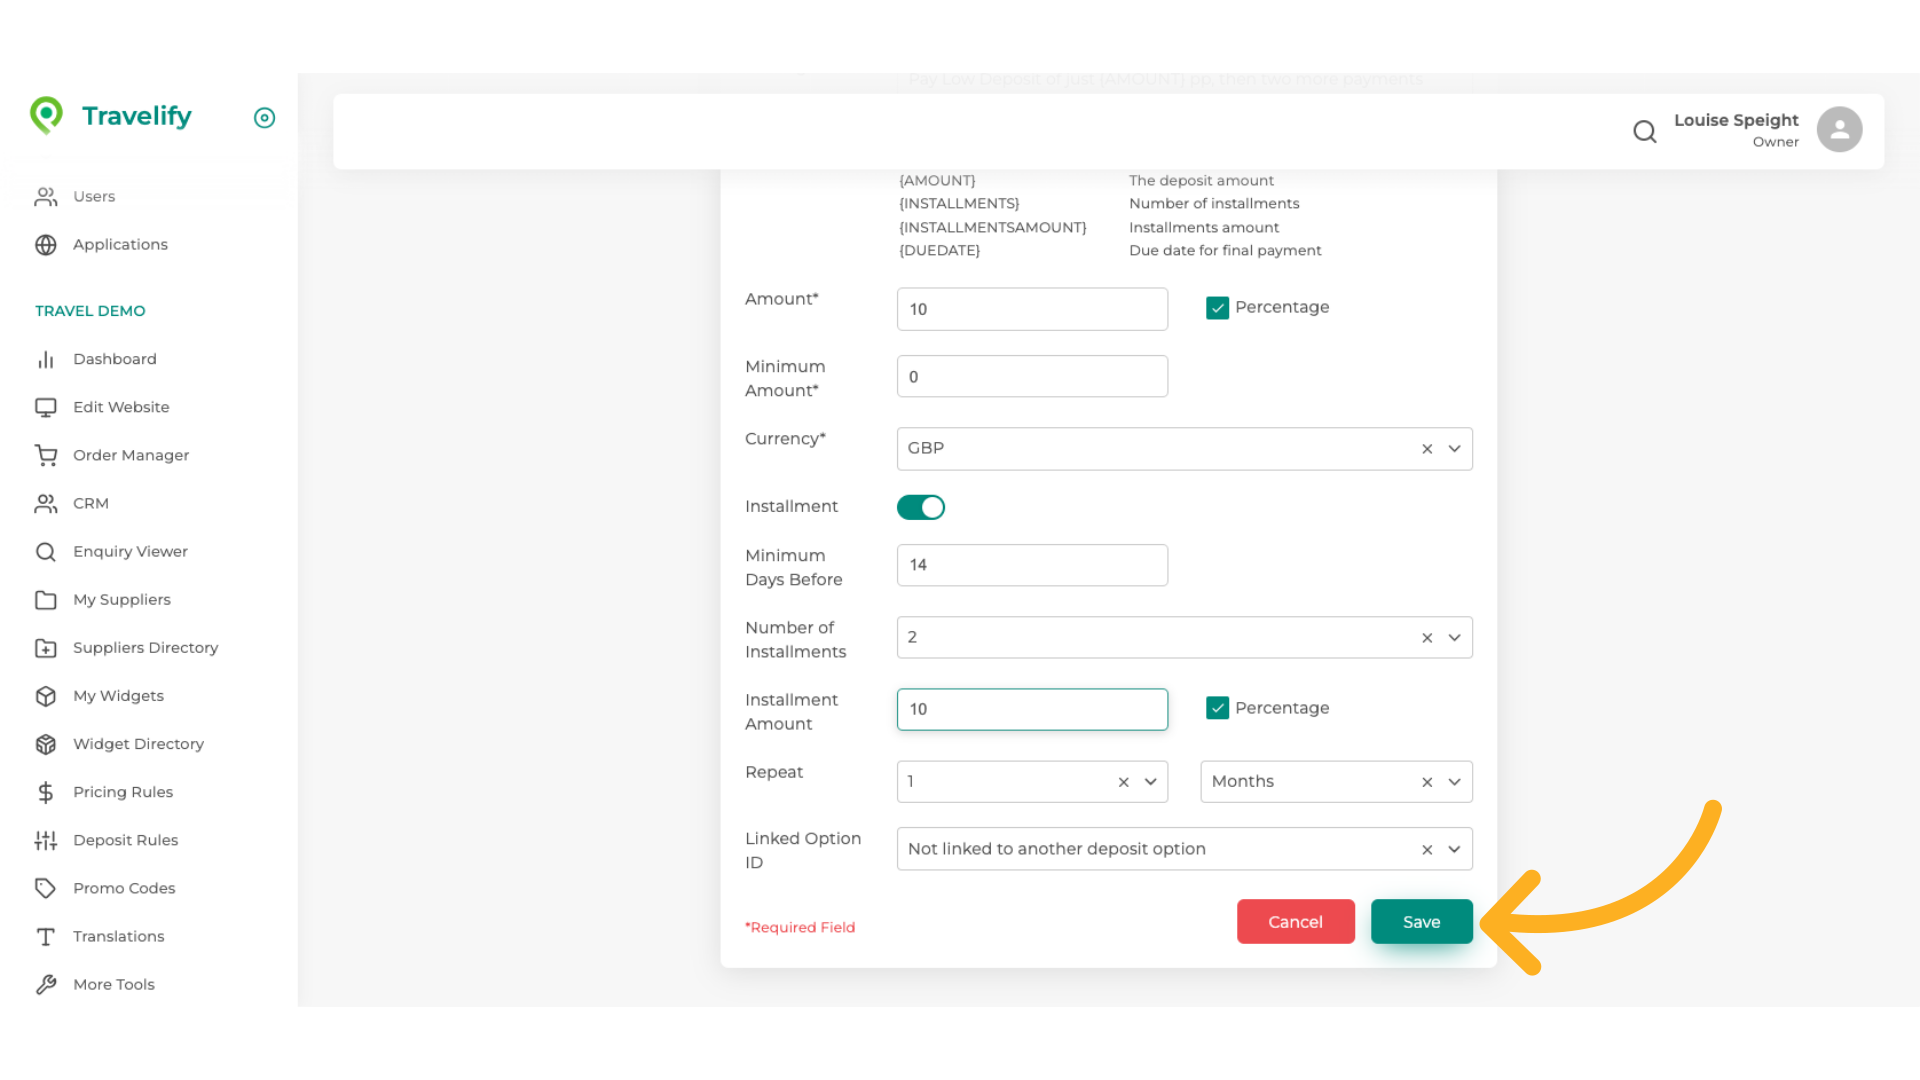
Task: Open Translations menu item
Action: click(118, 936)
